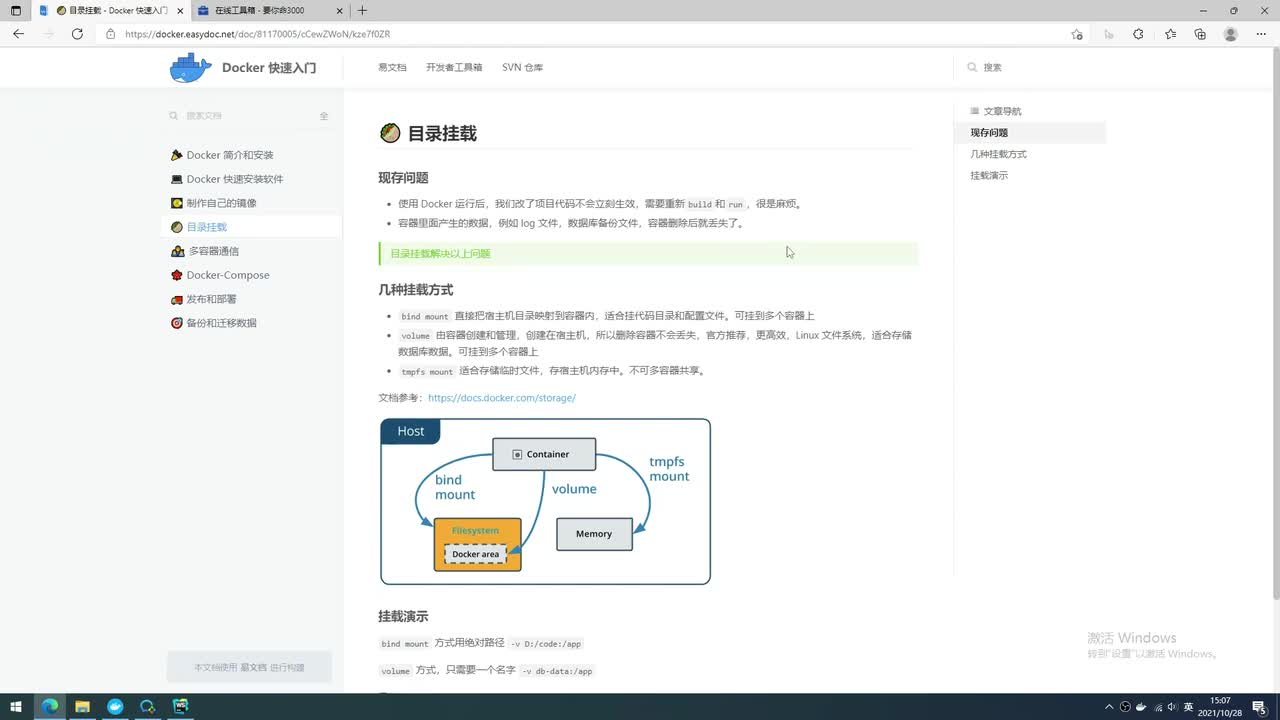Viewport: 1280px width, 720px height.
Task: Click the browser address bar URL
Action: [257, 34]
